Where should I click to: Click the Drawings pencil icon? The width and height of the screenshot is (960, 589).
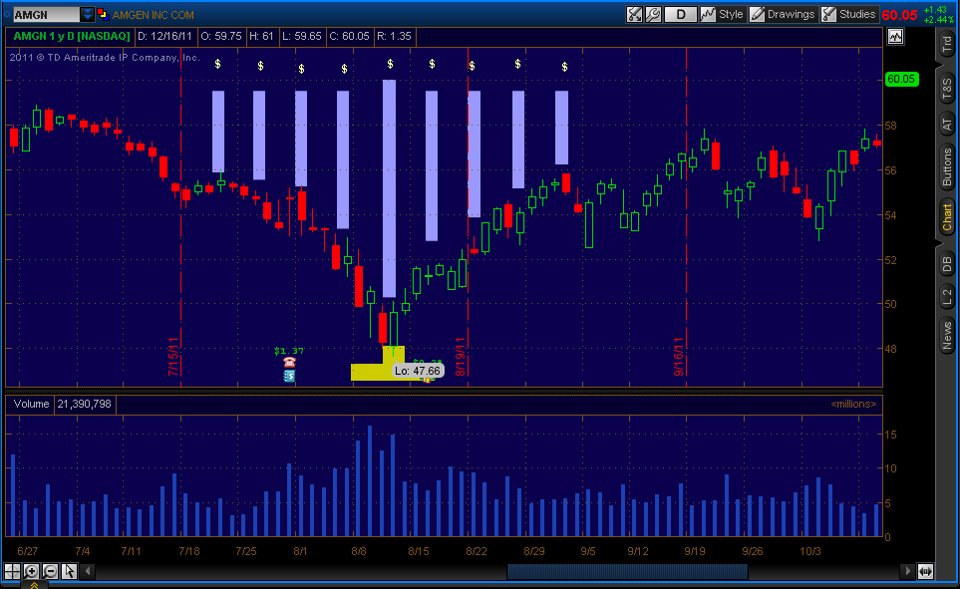[x=757, y=14]
